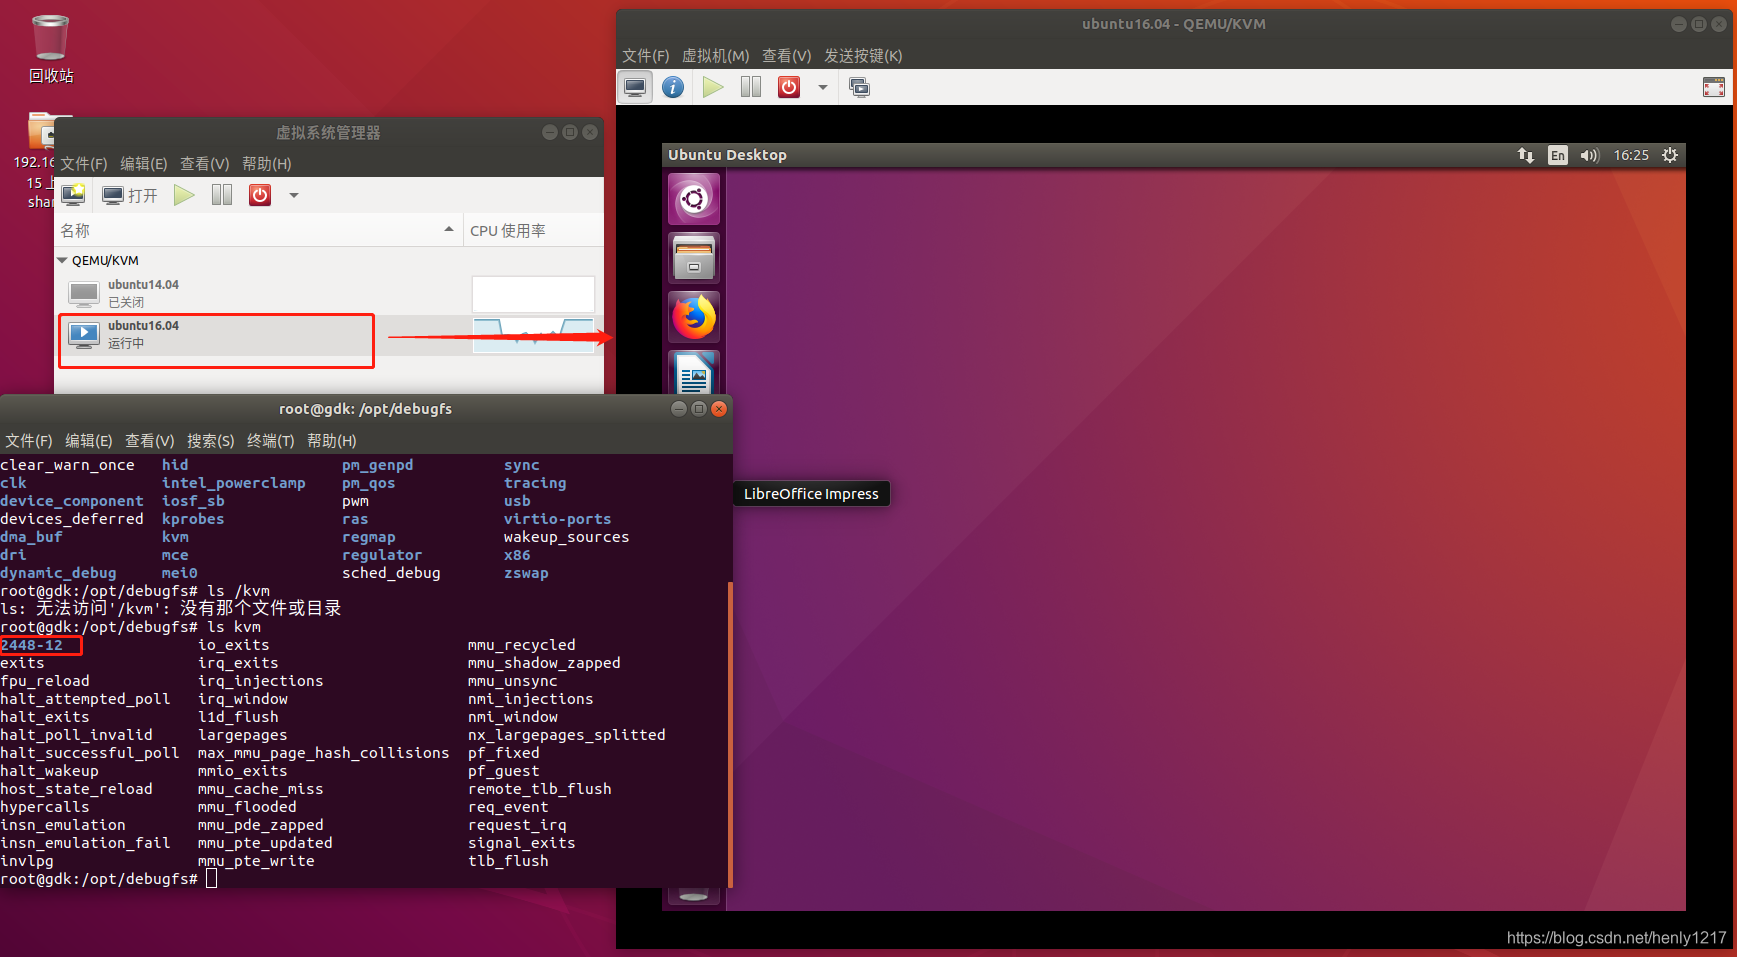This screenshot has width=1737, height=957.
Task: Open Ubuntu dash search in guest launcher
Action: [x=694, y=200]
